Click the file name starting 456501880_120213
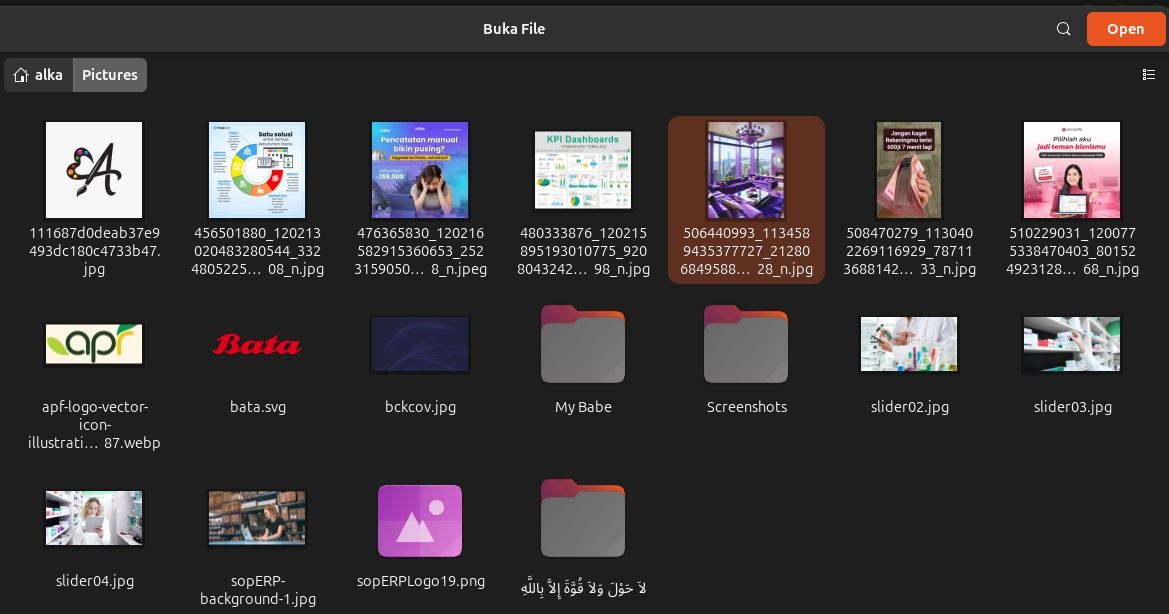Viewport: 1169px width, 614px height. coord(257,251)
